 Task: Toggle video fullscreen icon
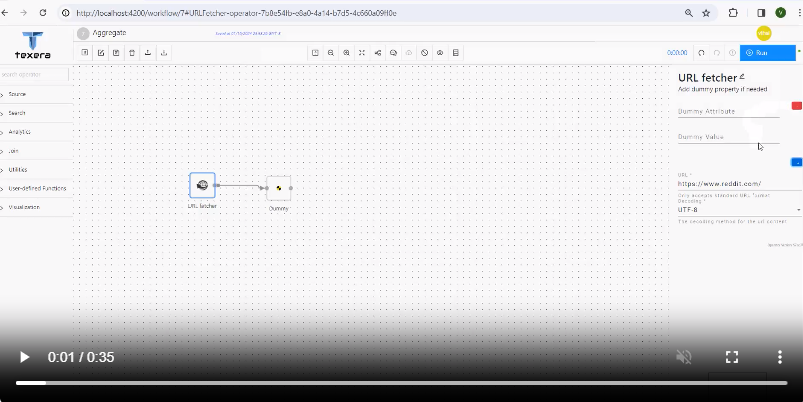pos(732,357)
